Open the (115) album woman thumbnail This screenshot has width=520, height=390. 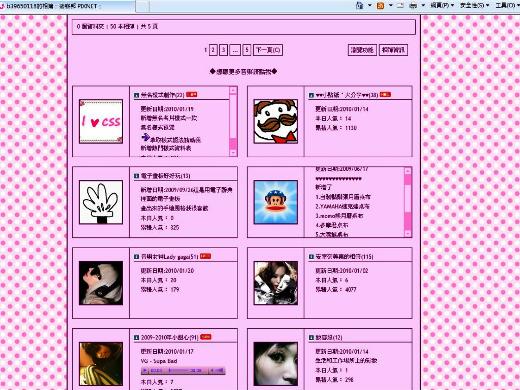276,283
